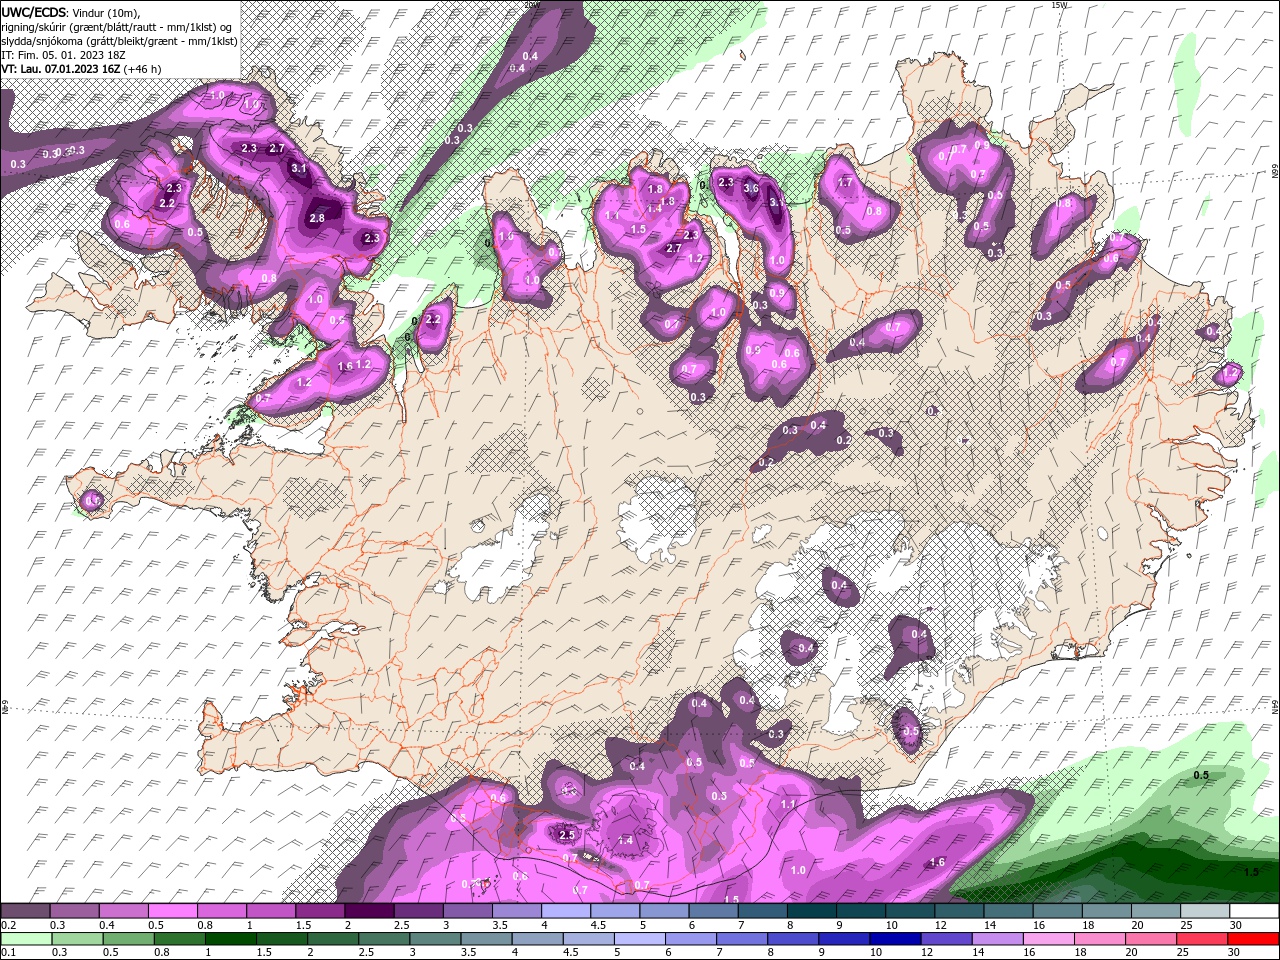Click the 8 medium blue rain legend swatch

pos(793,938)
